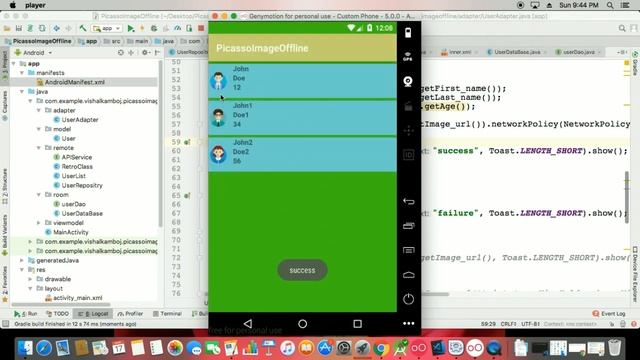This screenshot has height=360, width=640.
Task: Click Genymotion power button icon
Action: [408, 299]
